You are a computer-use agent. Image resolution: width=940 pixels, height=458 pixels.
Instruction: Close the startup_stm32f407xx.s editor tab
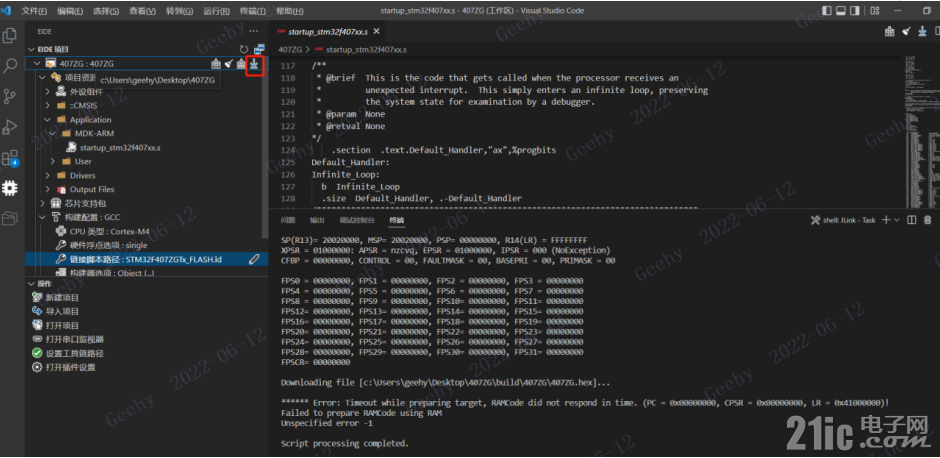375,31
